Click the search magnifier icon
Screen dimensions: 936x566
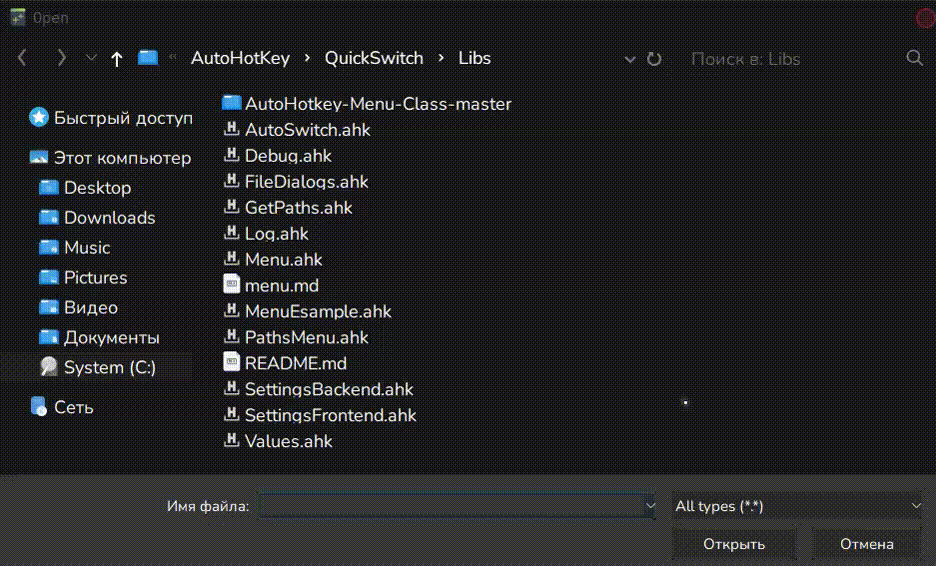pyautogui.click(x=914, y=58)
